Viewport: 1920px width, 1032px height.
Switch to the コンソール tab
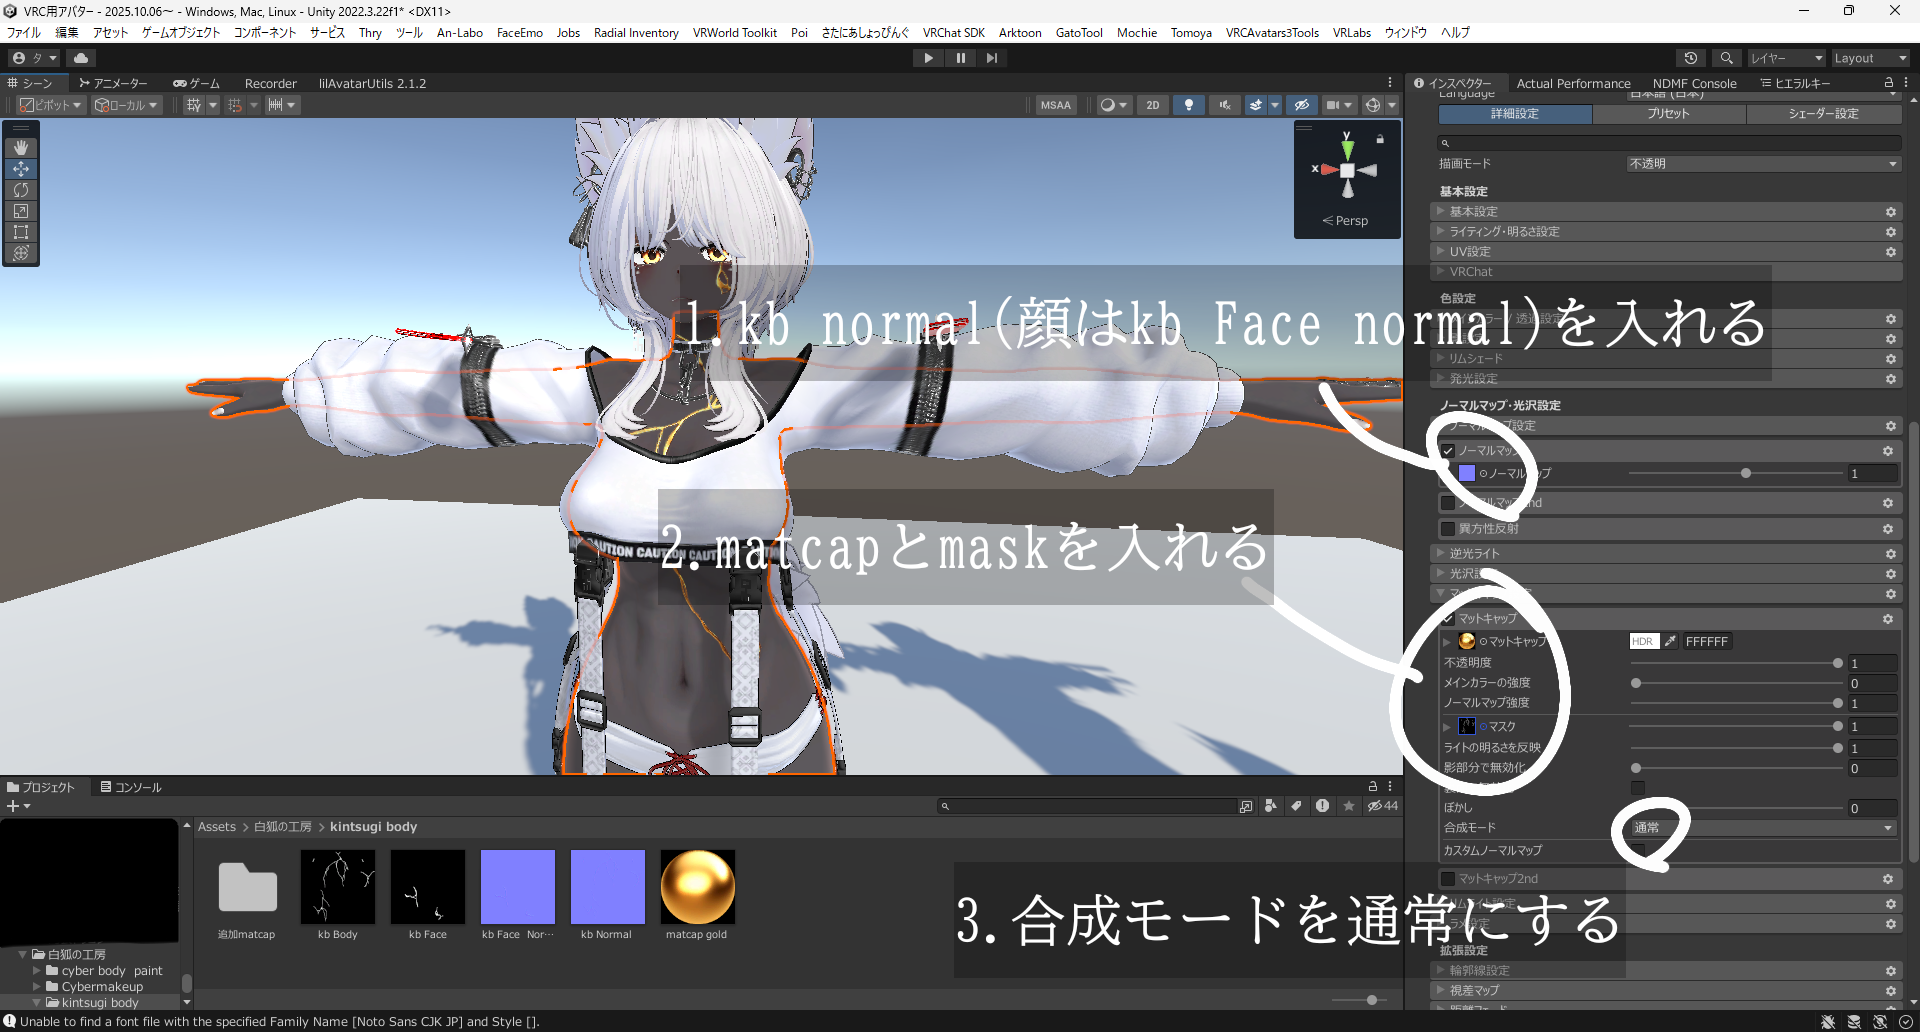pos(131,788)
